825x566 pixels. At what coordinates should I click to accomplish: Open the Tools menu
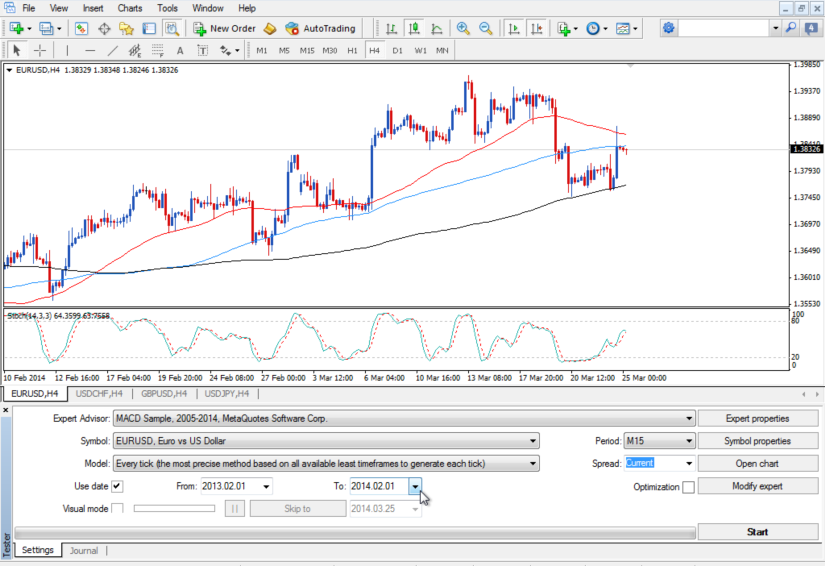167,8
